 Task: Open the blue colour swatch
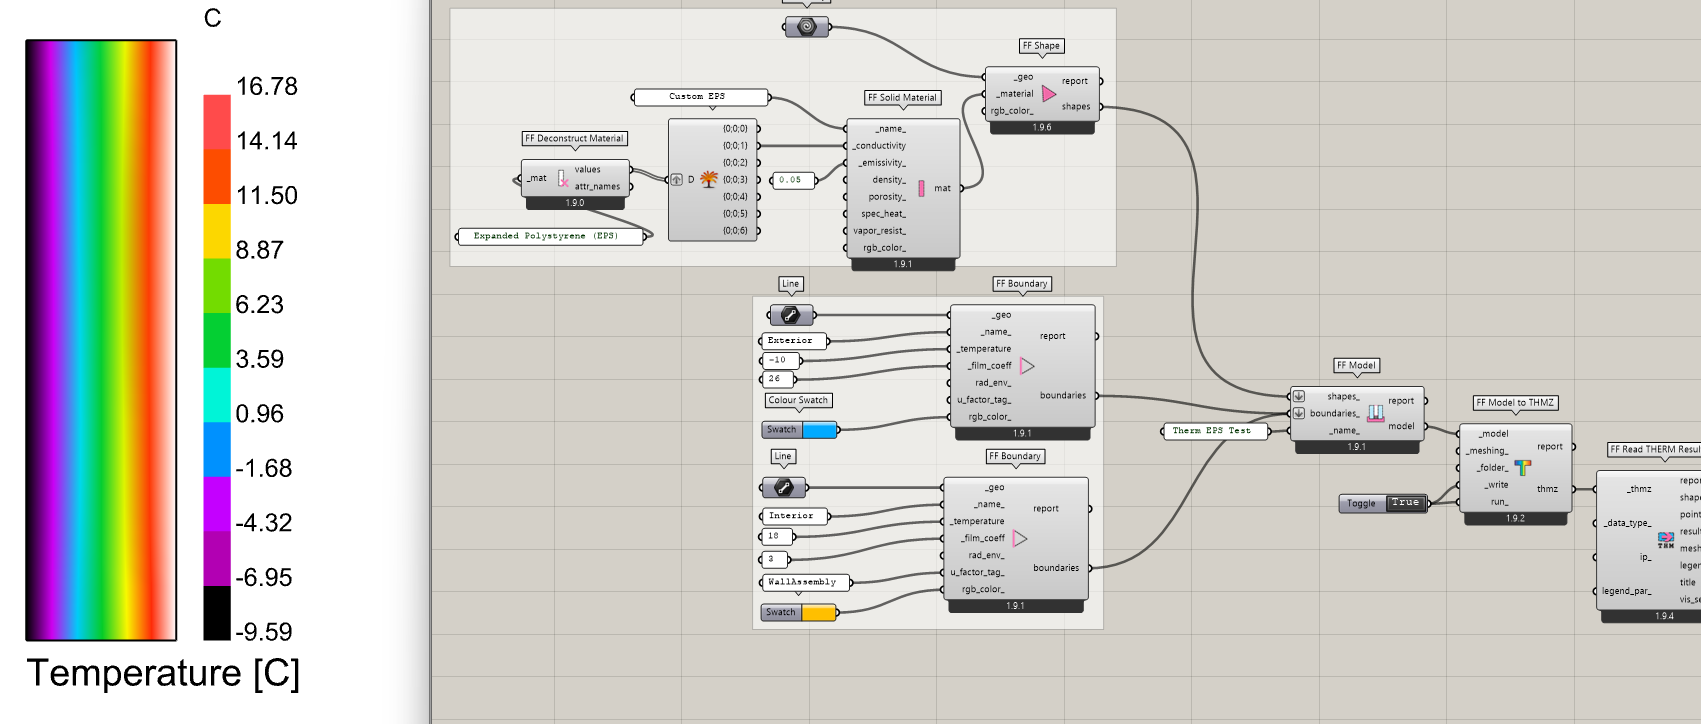pyautogui.click(x=819, y=430)
